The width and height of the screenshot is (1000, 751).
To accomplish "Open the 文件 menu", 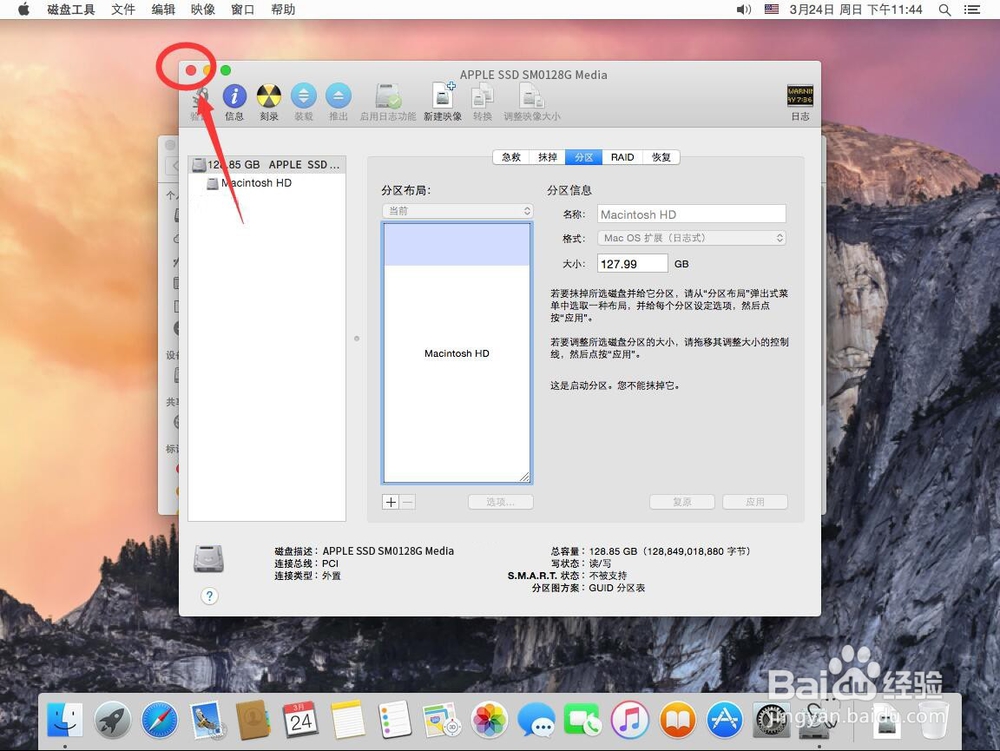I will [123, 10].
